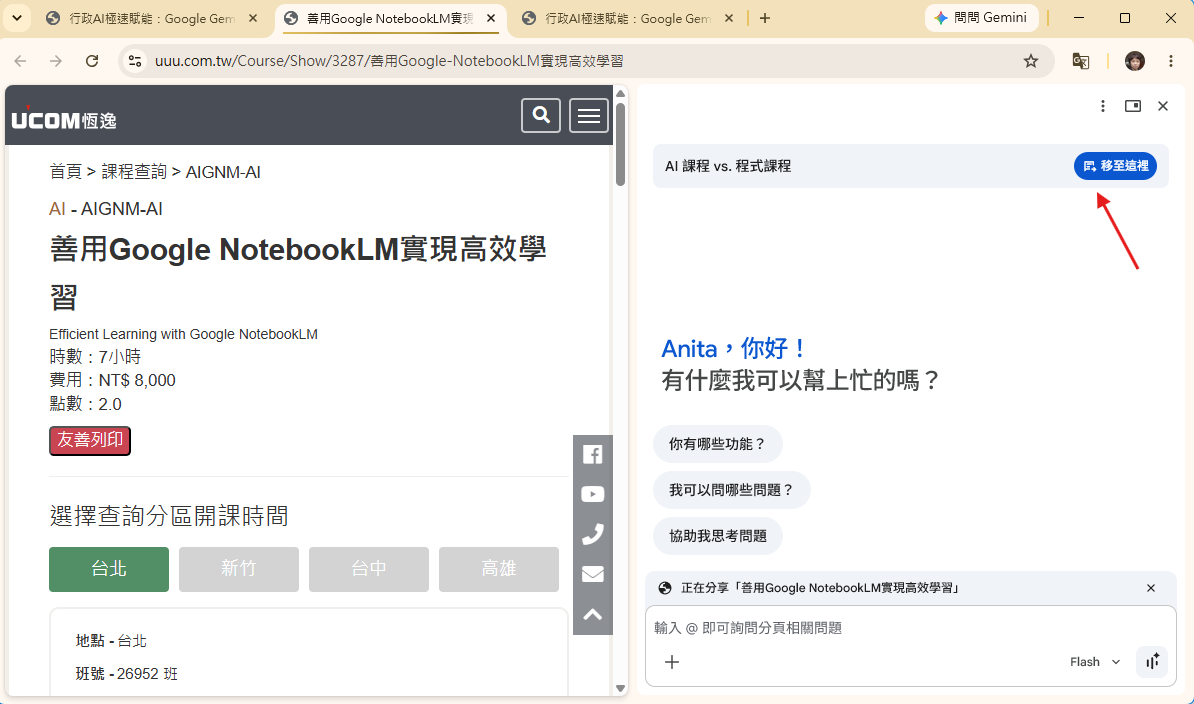This screenshot has height=704, width=1194.
Task: Open the Facebook side icon
Action: click(x=592, y=454)
